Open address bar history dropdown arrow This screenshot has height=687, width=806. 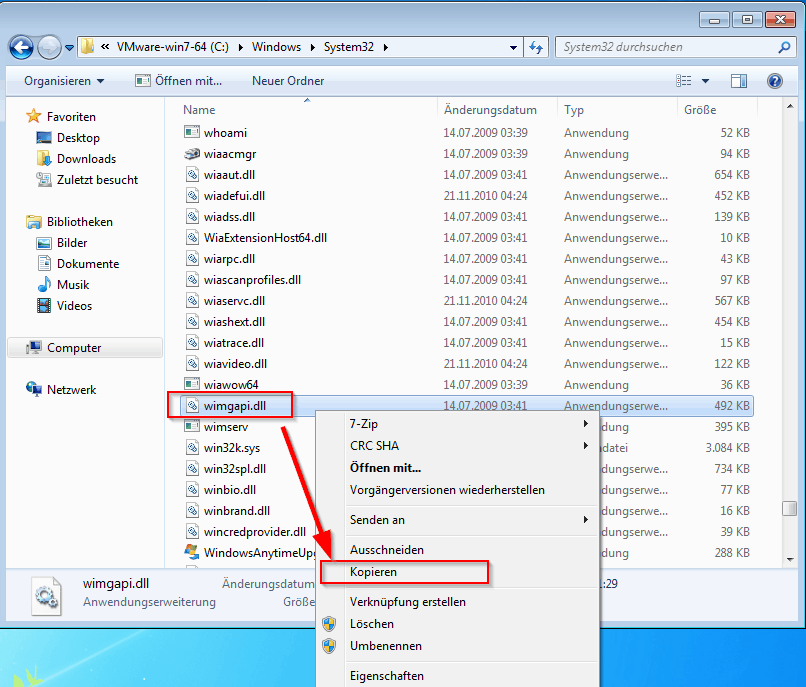513,47
